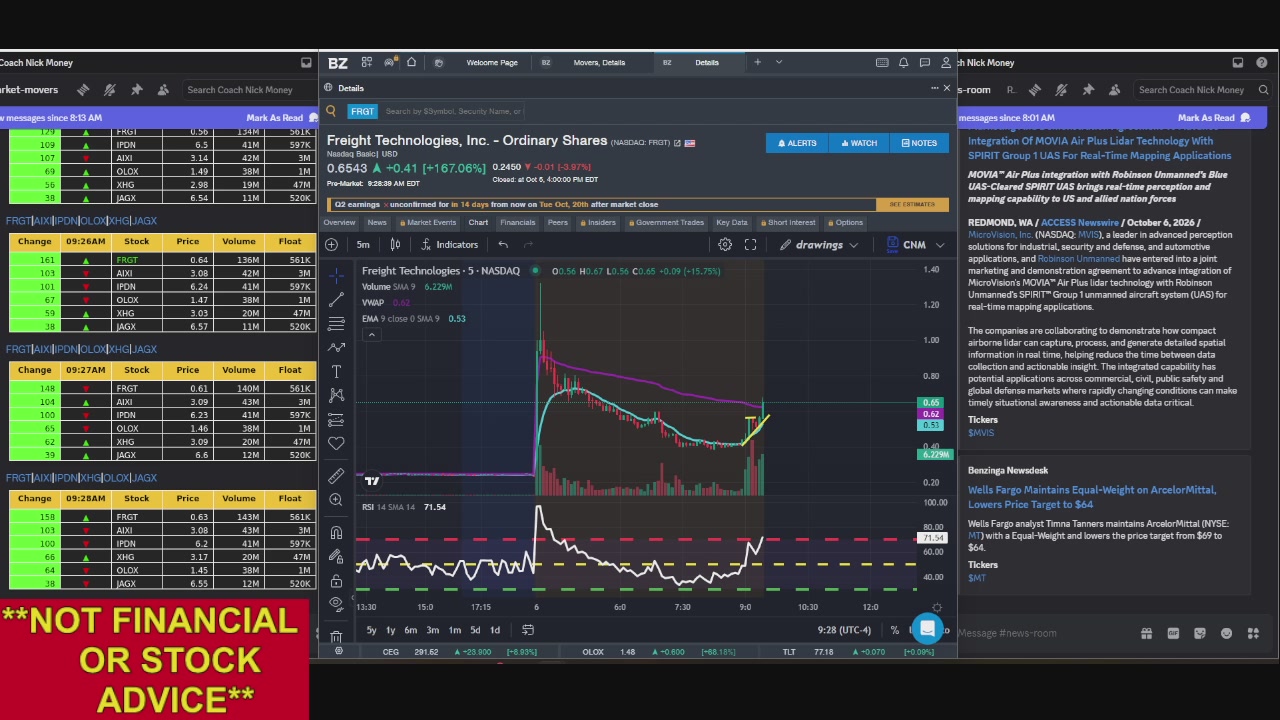The image size is (1280, 720).
Task: Remove drawings with the trash icon
Action: coord(336,636)
